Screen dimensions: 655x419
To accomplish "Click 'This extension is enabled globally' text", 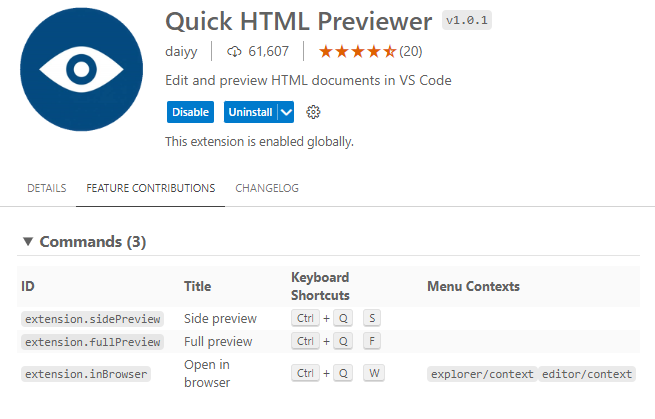I will click(x=259, y=142).
